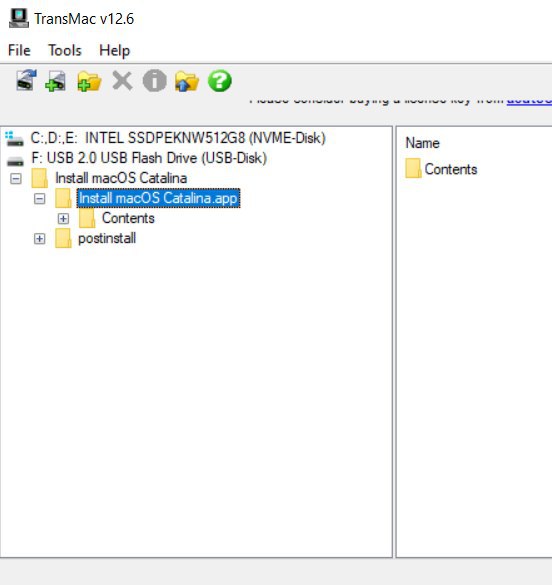Screen dimensions: 552x585
Task: Select F: USB 2.0 USB Flash Drive
Action: 149,158
